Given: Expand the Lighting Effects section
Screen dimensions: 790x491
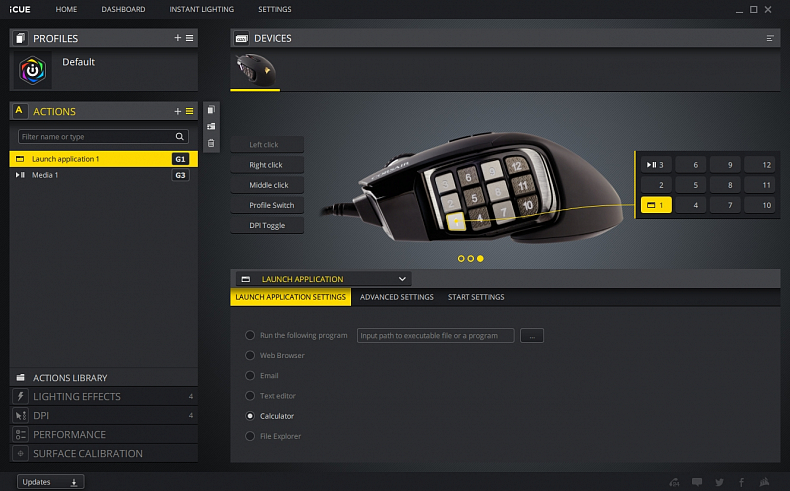Looking at the screenshot, I should coord(103,396).
